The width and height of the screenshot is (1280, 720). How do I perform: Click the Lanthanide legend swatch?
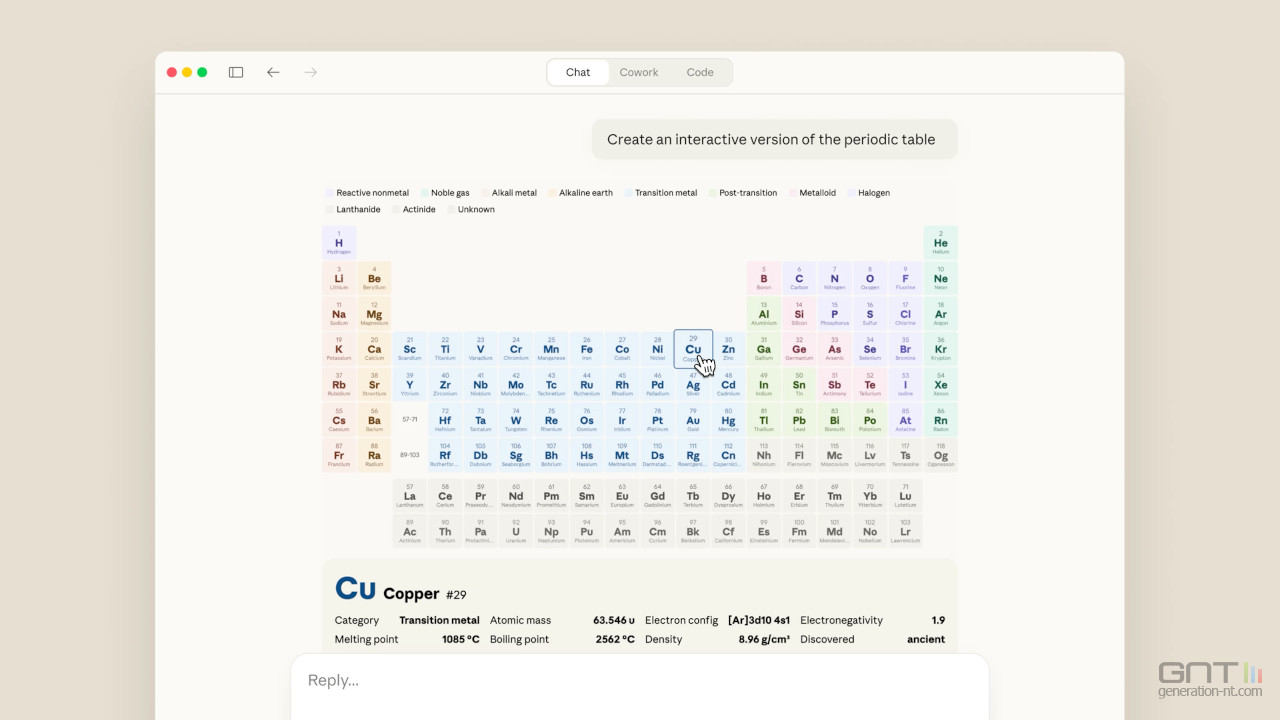point(330,210)
